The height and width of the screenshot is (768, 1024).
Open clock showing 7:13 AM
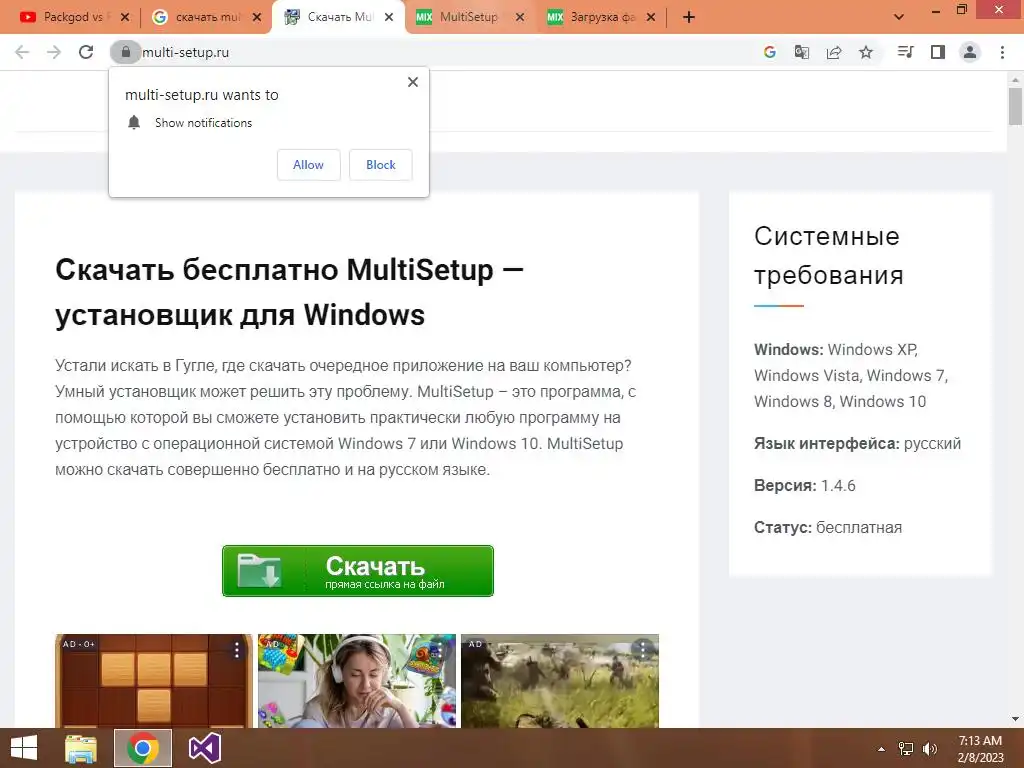click(x=980, y=748)
